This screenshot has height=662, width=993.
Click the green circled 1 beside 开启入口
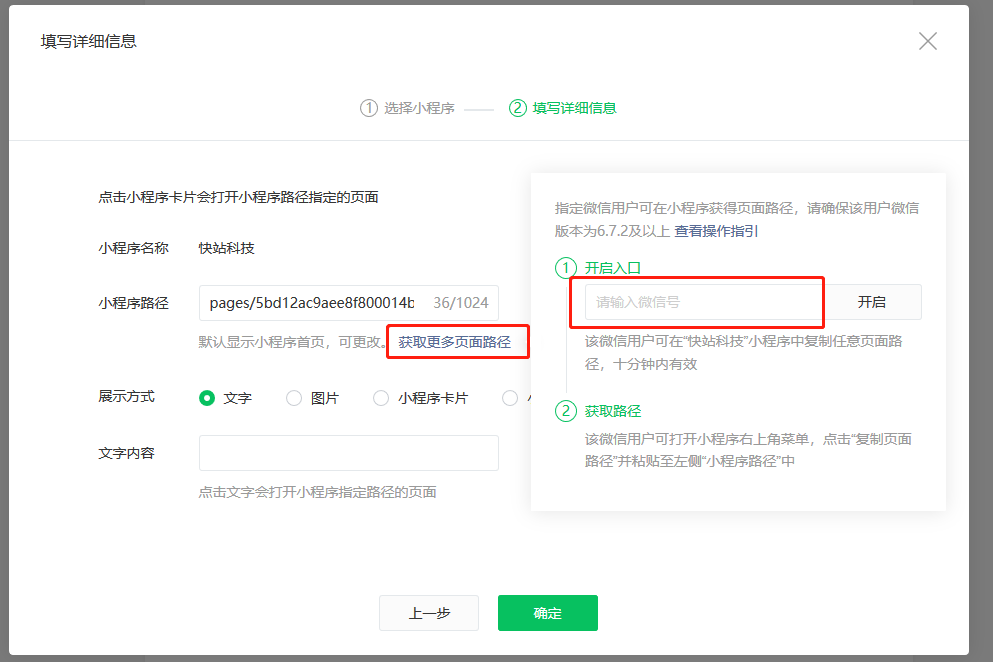pyautogui.click(x=567, y=268)
